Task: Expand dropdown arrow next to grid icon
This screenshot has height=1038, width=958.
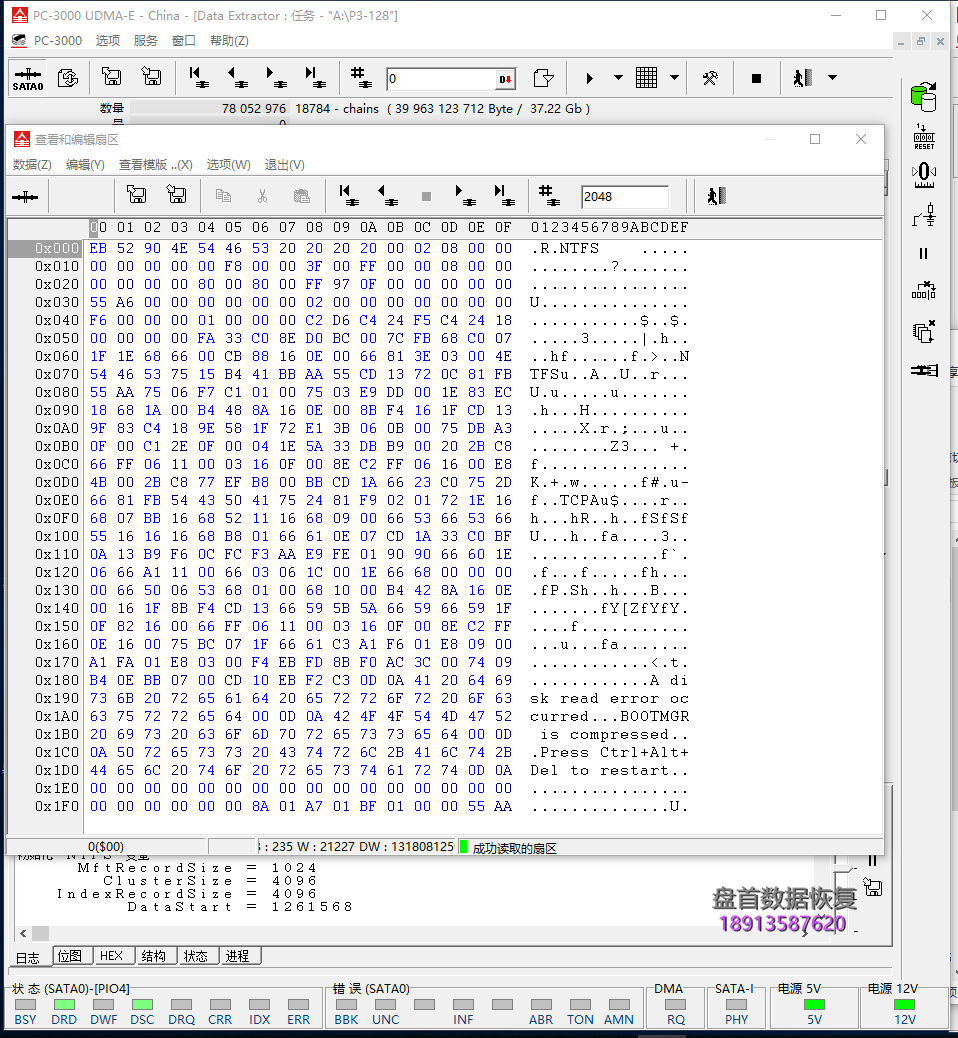Action: [675, 78]
